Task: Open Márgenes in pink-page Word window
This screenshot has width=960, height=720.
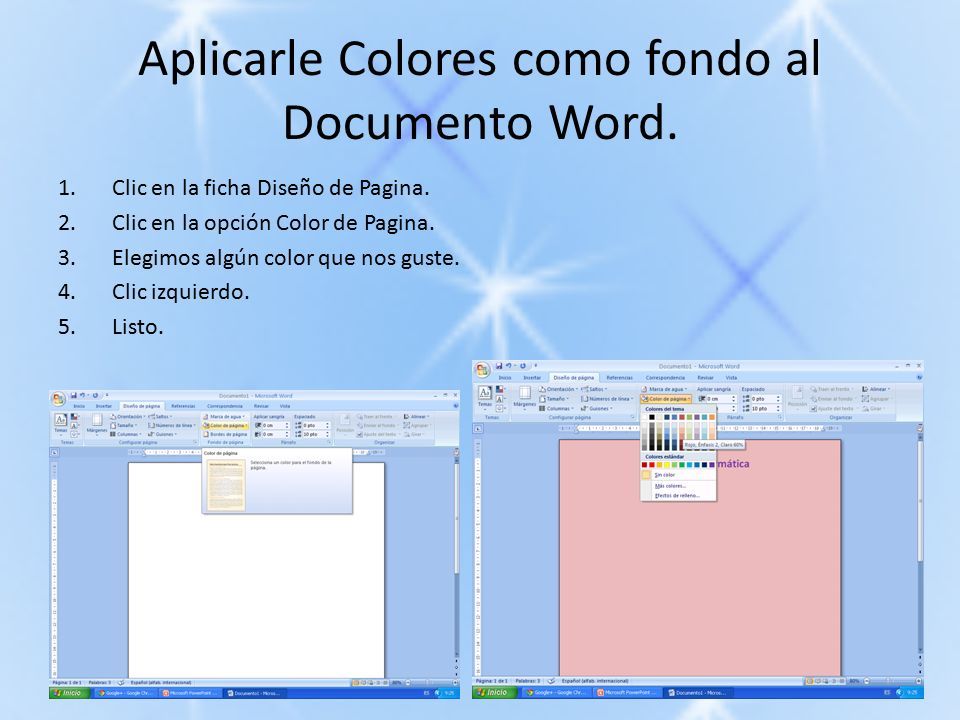Action: (525, 397)
